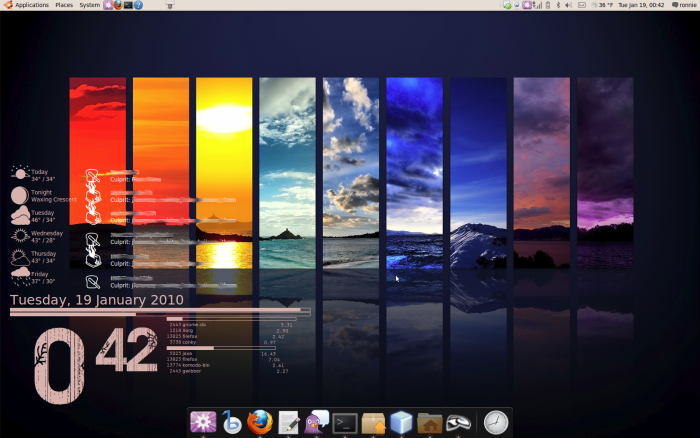Viewport: 700px width, 438px height.
Task: Click the Today weather sun icon
Action: [20, 173]
